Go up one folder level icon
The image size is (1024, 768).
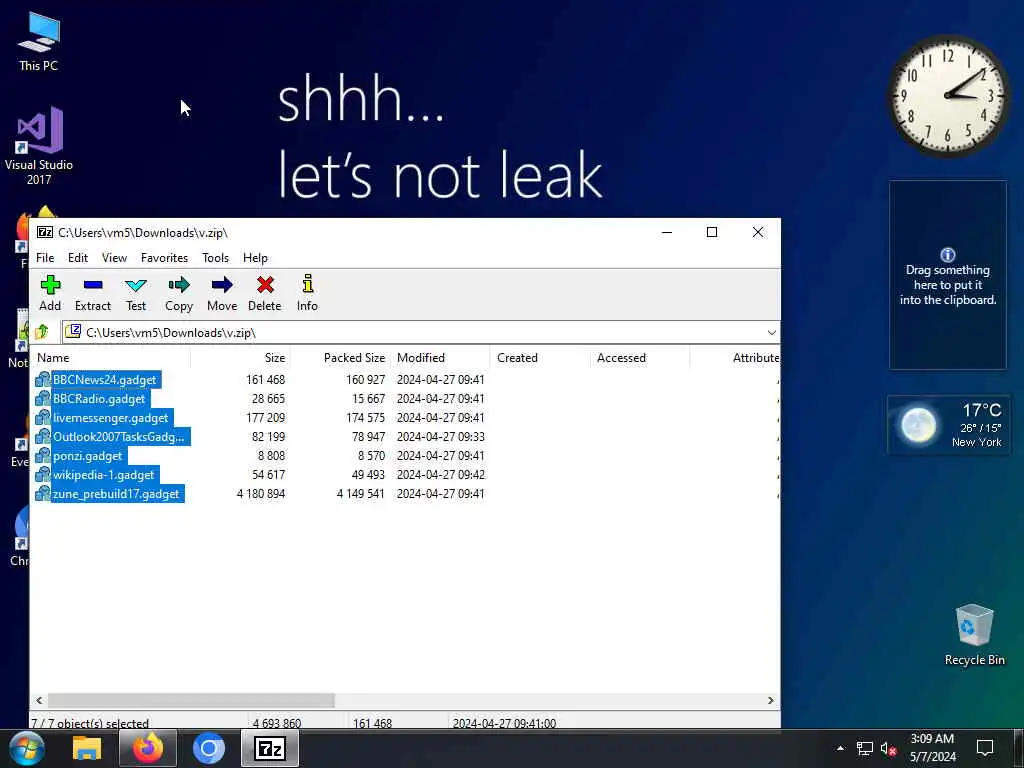pyautogui.click(x=42, y=332)
